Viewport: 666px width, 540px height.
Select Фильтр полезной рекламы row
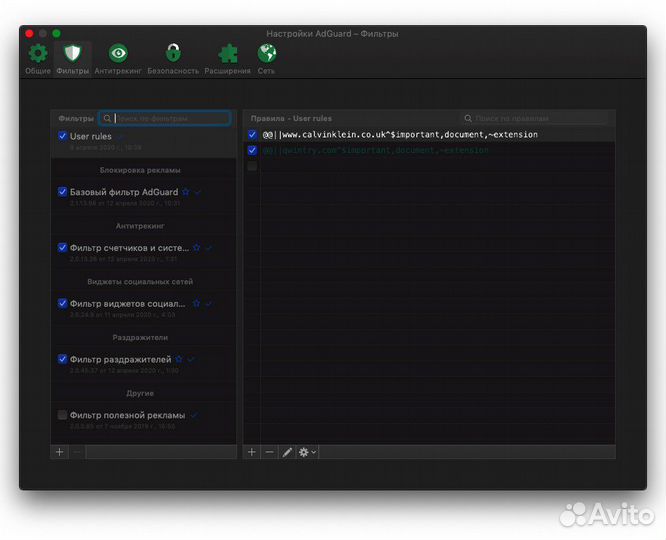tap(144, 420)
